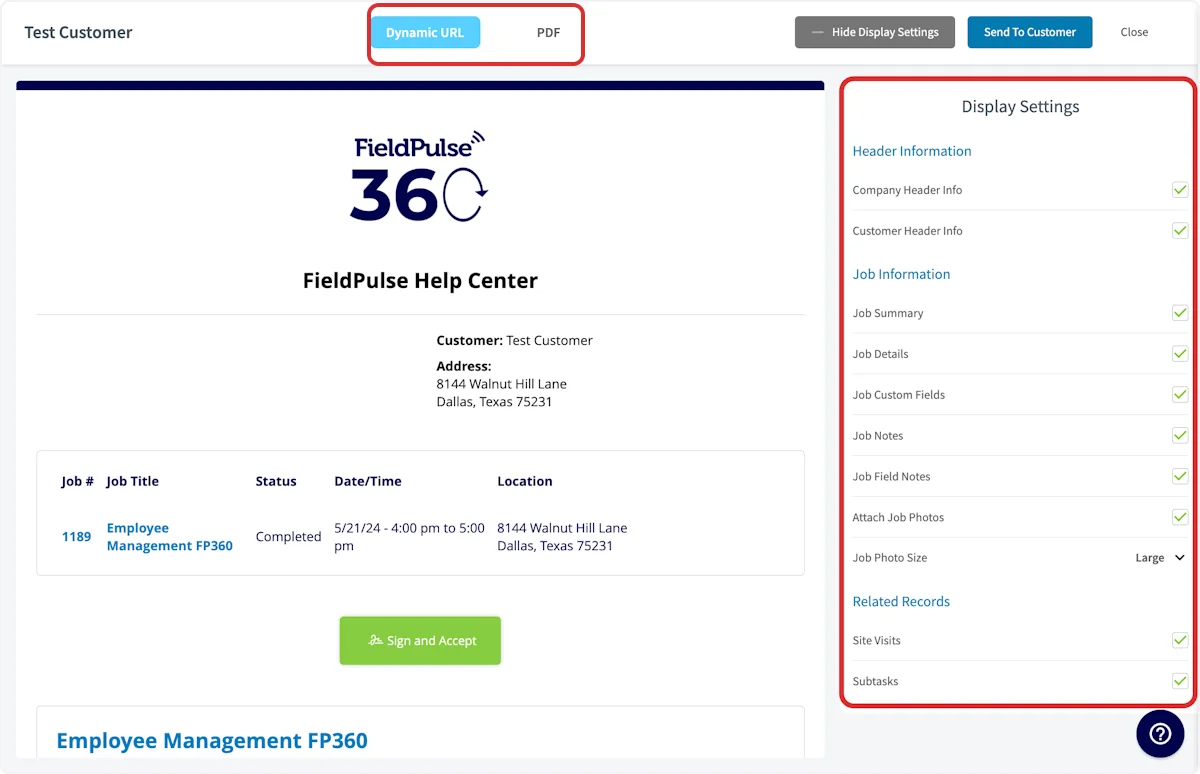Click the Date/Time column header
The image size is (1200, 774).
(x=368, y=481)
